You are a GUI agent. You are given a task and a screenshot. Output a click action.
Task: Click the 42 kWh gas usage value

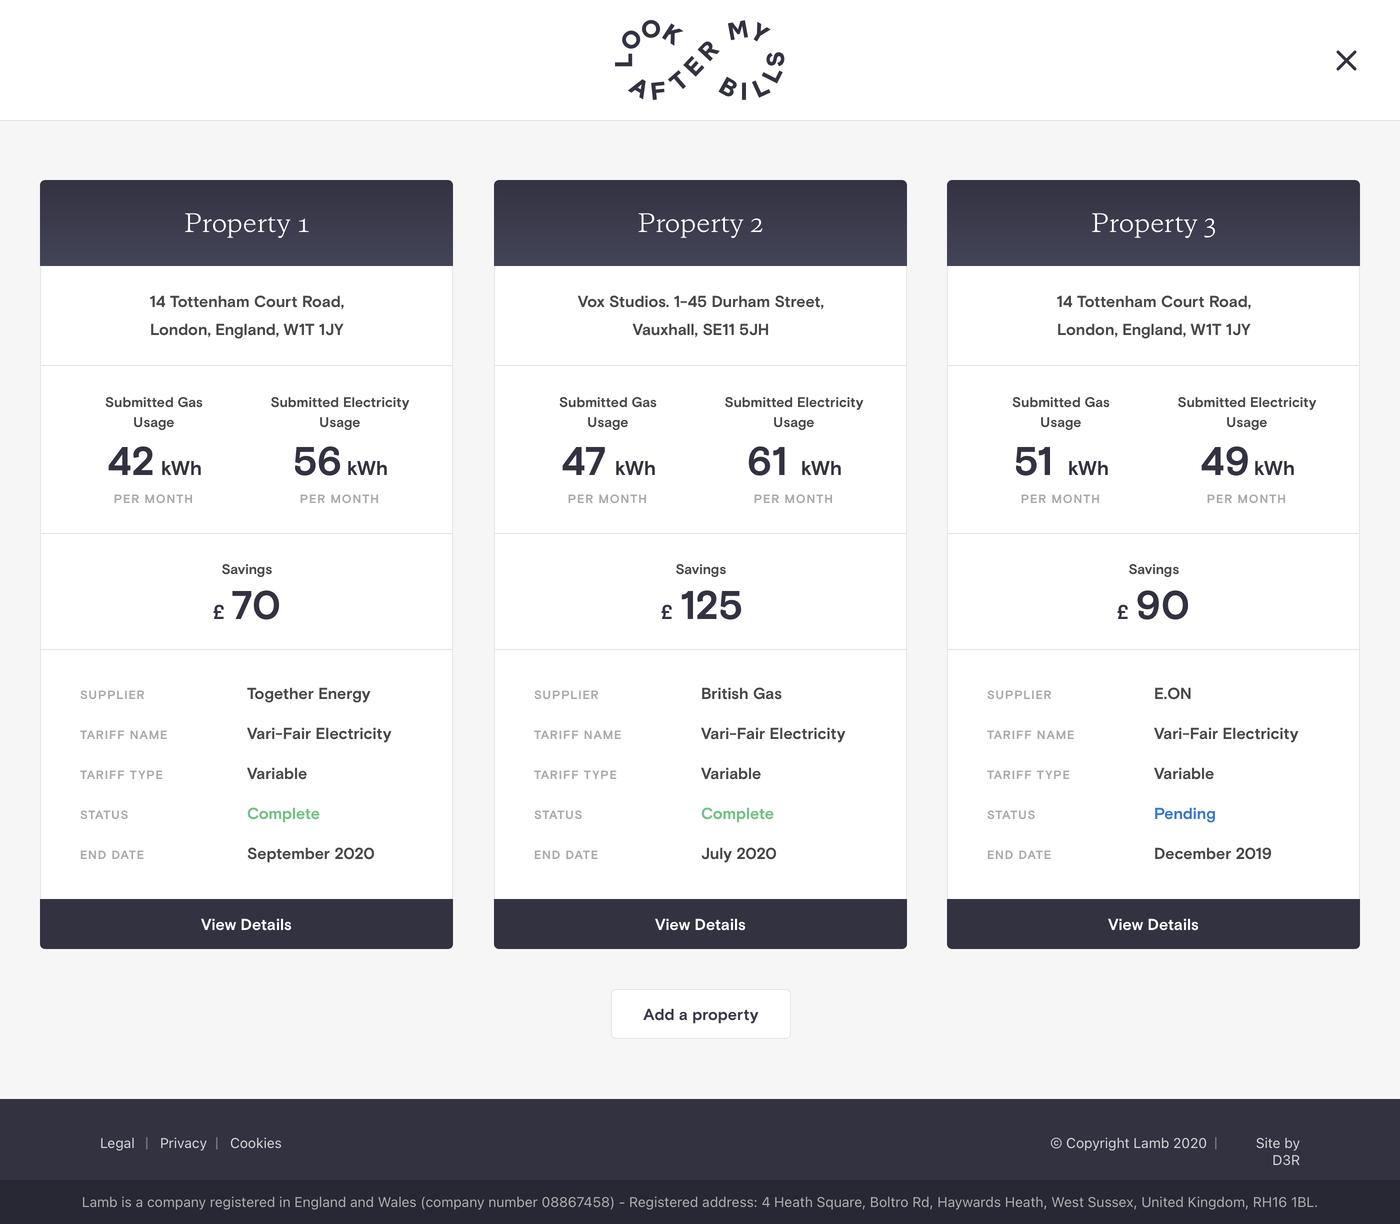tap(154, 463)
